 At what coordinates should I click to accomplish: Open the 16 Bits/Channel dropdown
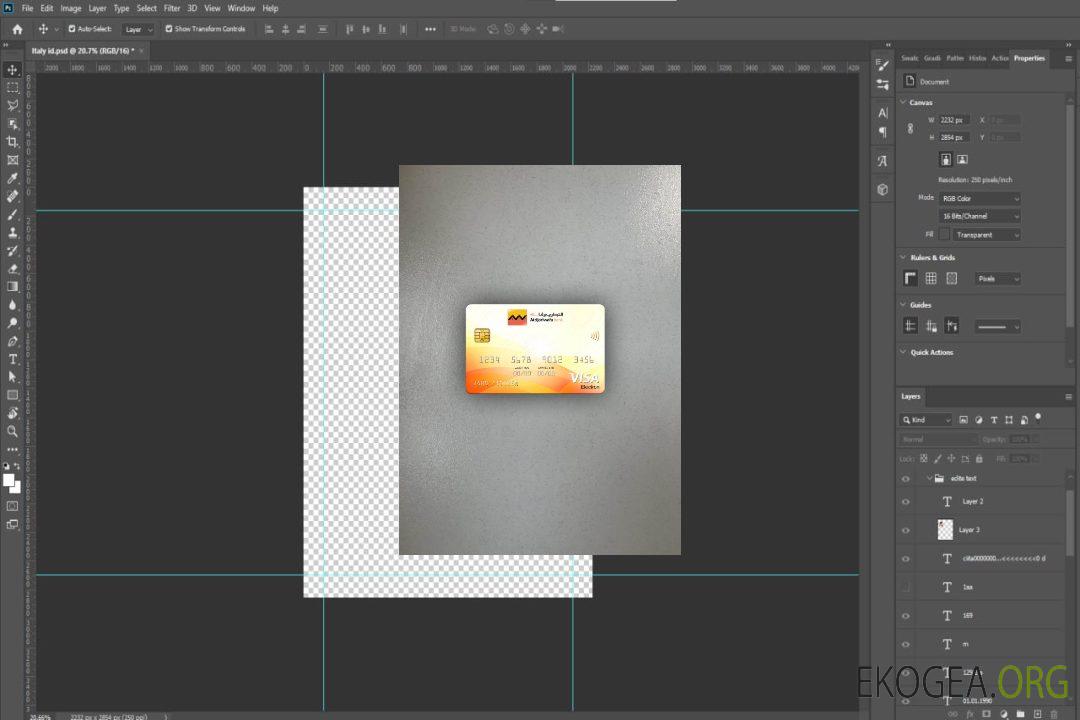[979, 216]
